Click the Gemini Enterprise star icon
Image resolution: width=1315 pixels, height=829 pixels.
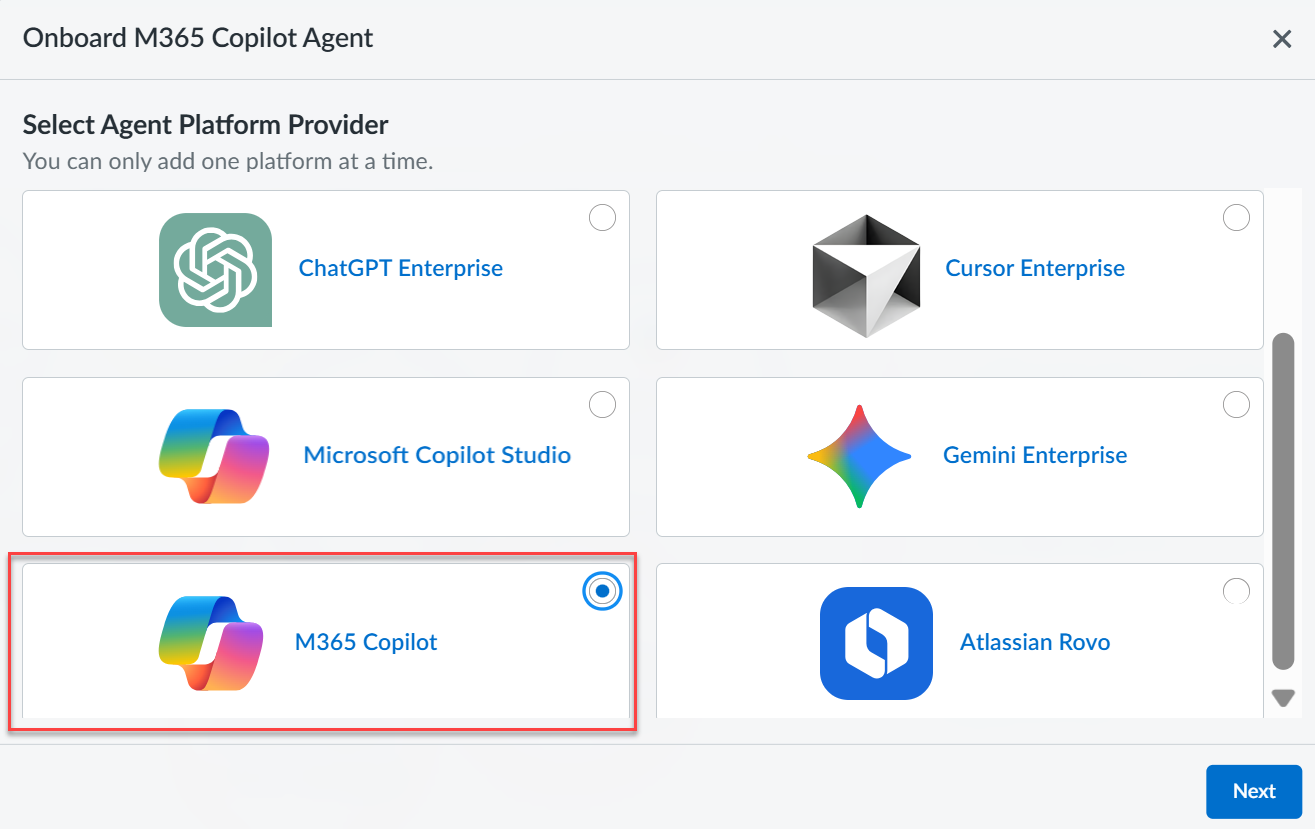coord(859,456)
